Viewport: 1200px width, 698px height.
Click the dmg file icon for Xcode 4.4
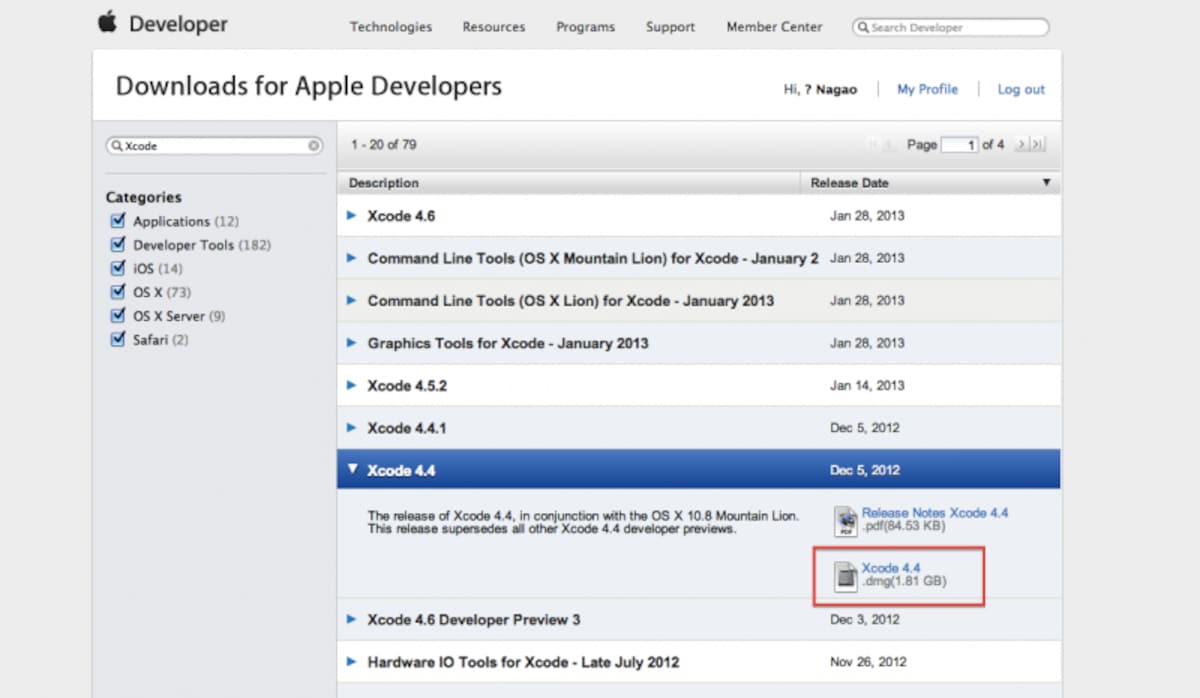click(846, 576)
